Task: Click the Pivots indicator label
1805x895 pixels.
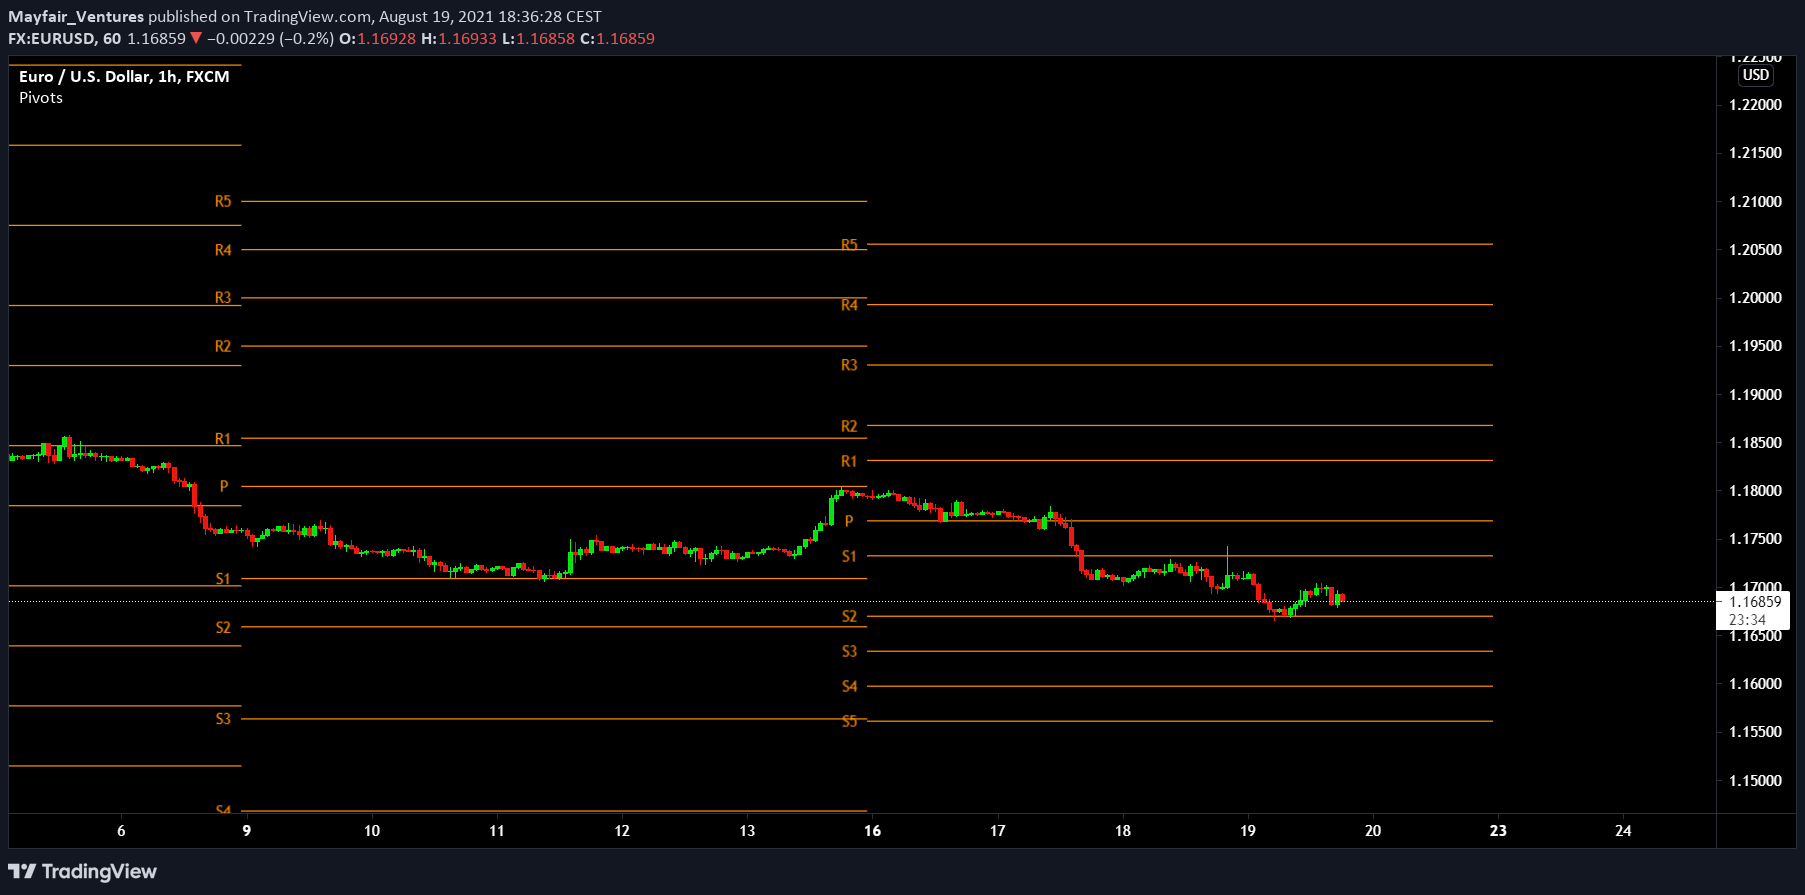Action: [x=41, y=98]
